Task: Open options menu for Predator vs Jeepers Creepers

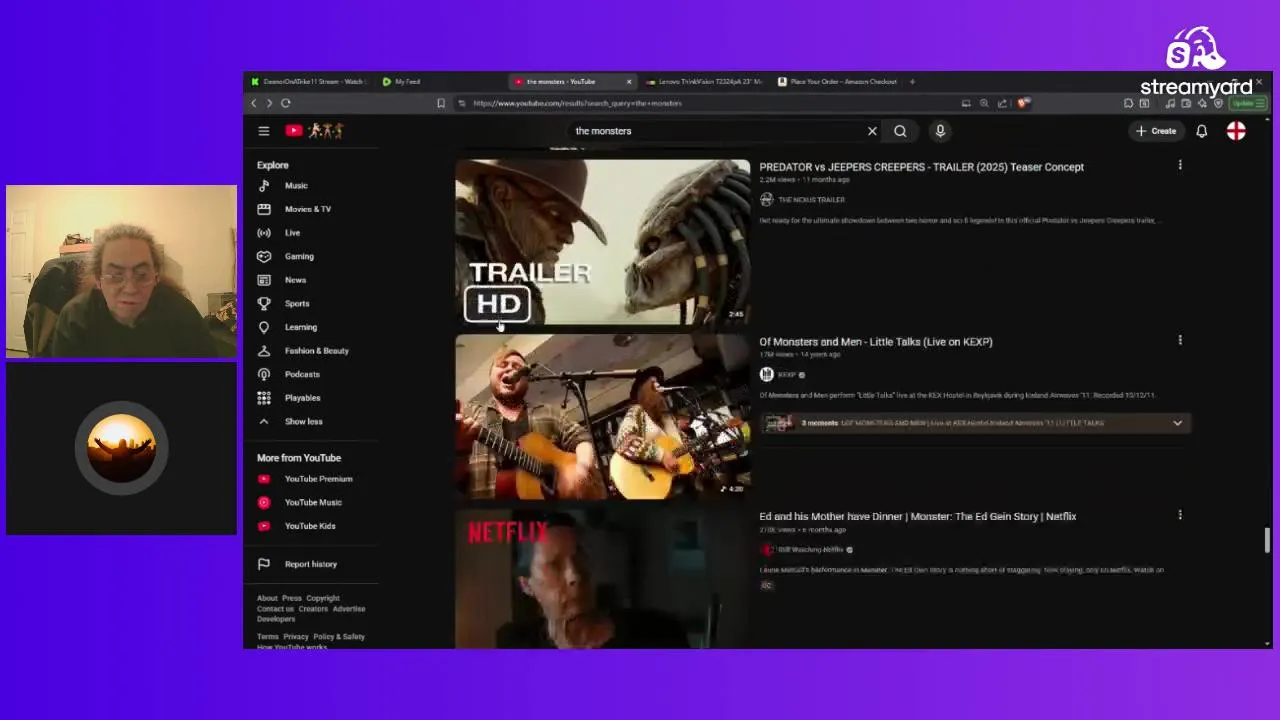Action: [x=1180, y=165]
